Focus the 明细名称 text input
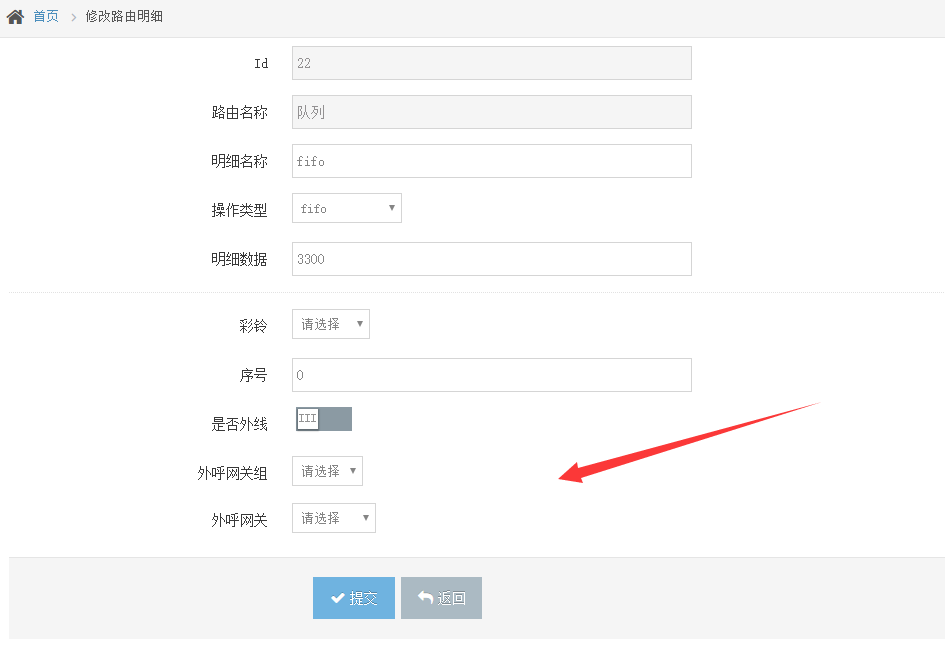The width and height of the screenshot is (945, 670). point(491,161)
